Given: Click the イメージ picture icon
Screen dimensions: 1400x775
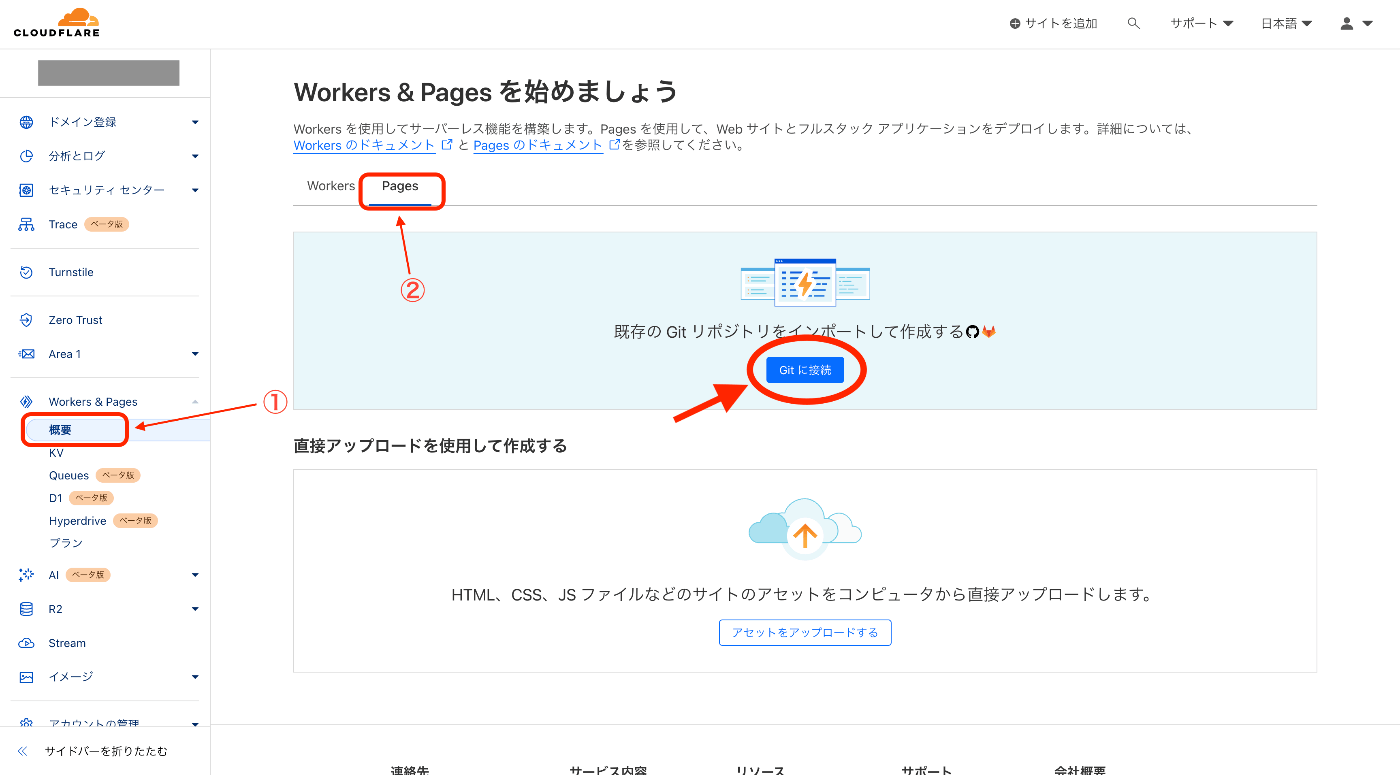Looking at the screenshot, I should [27, 677].
